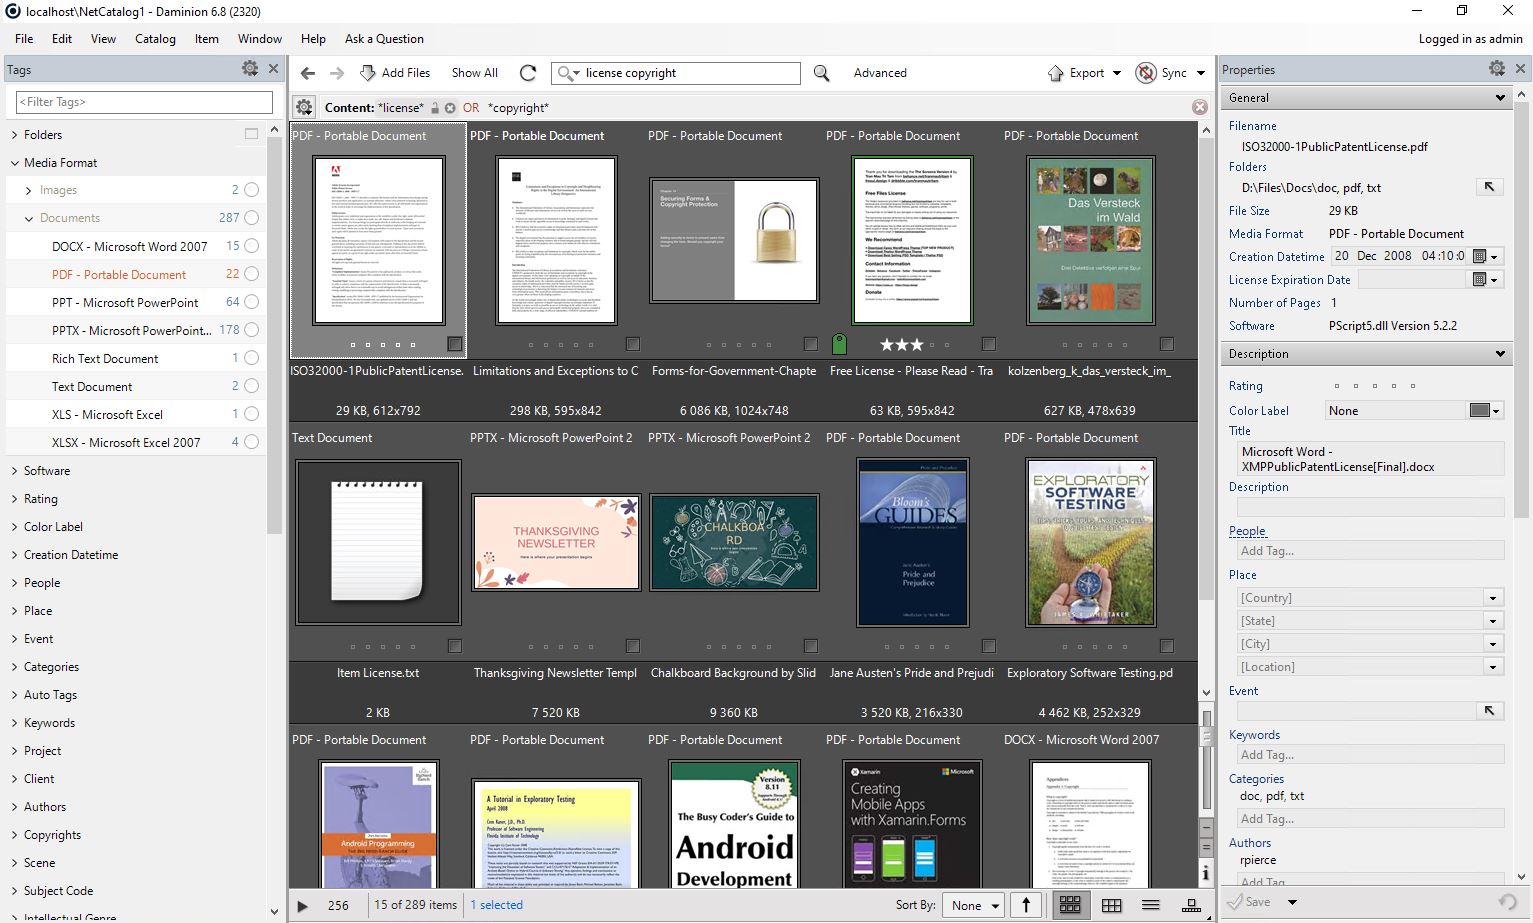
Task: Click the print contact sheet icon
Action: pyautogui.click(x=1191, y=905)
